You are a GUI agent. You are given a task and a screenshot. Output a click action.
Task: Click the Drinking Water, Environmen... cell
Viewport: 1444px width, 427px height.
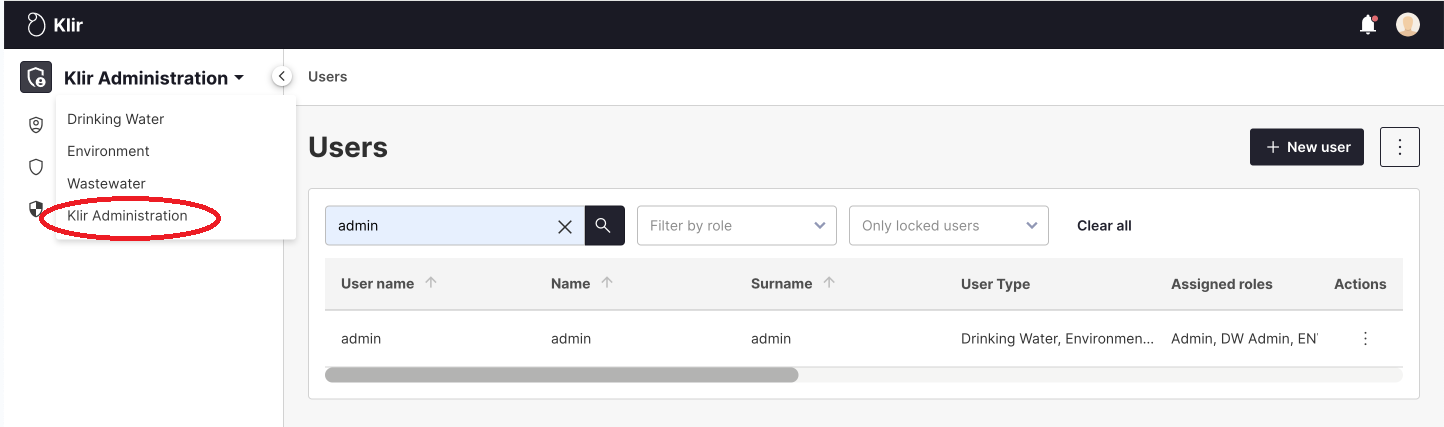(1058, 339)
